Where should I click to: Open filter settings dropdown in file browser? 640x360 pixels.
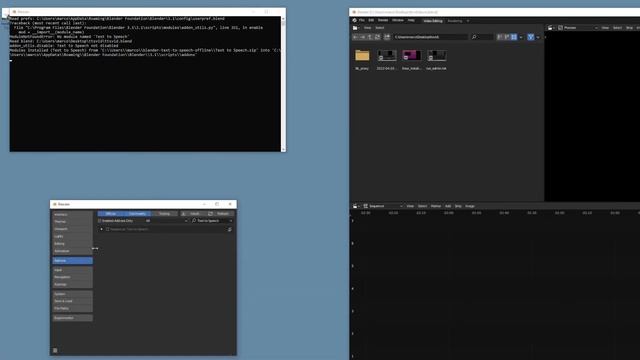538,37
